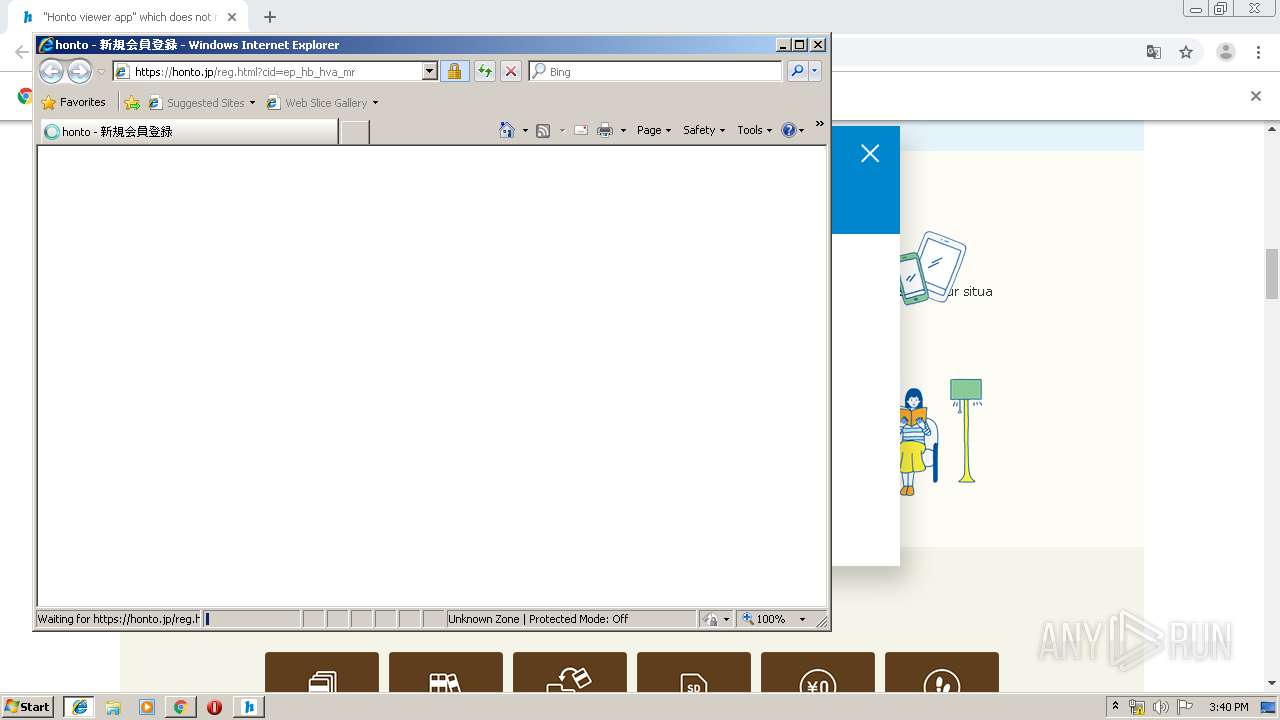Screen dimensions: 1280x720
Task: Open Windows Explorer folder from taskbar
Action: point(113,707)
